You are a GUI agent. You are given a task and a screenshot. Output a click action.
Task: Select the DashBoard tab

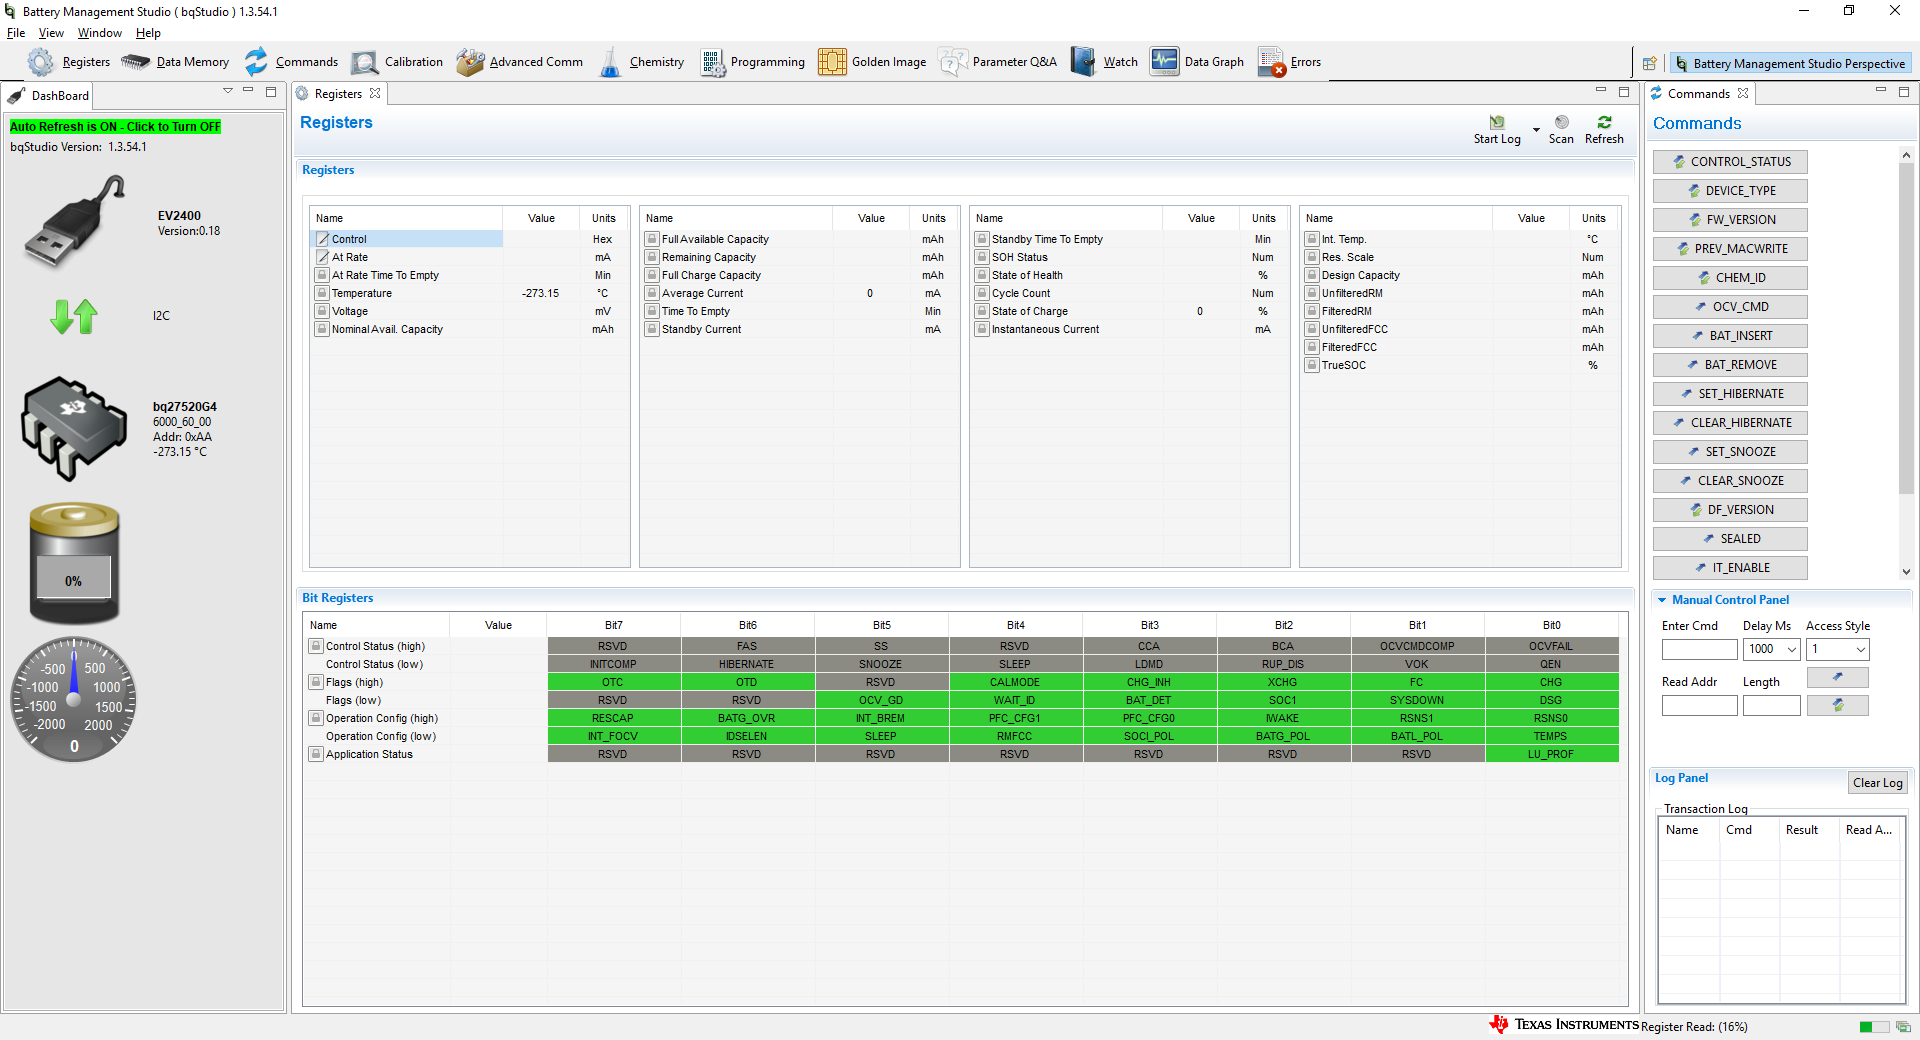(x=50, y=96)
